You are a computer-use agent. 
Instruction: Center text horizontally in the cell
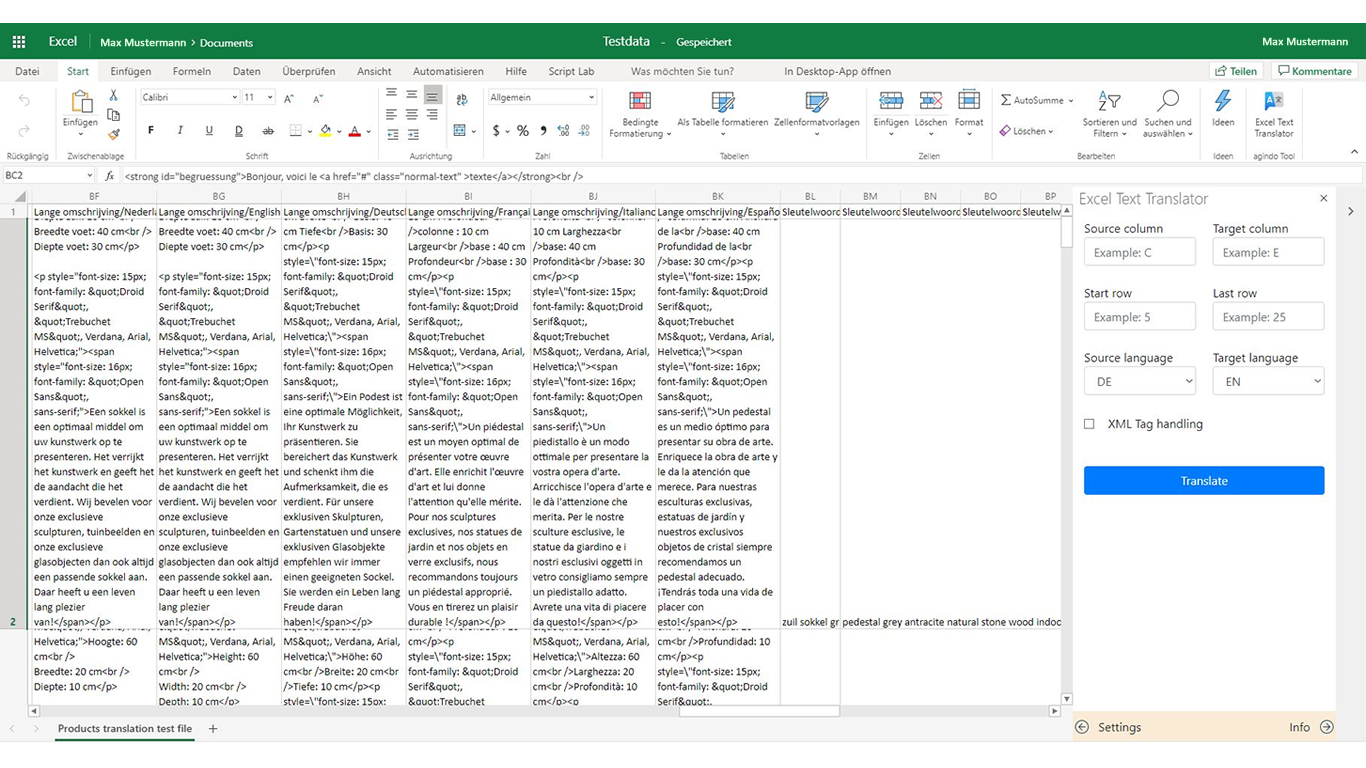(413, 114)
